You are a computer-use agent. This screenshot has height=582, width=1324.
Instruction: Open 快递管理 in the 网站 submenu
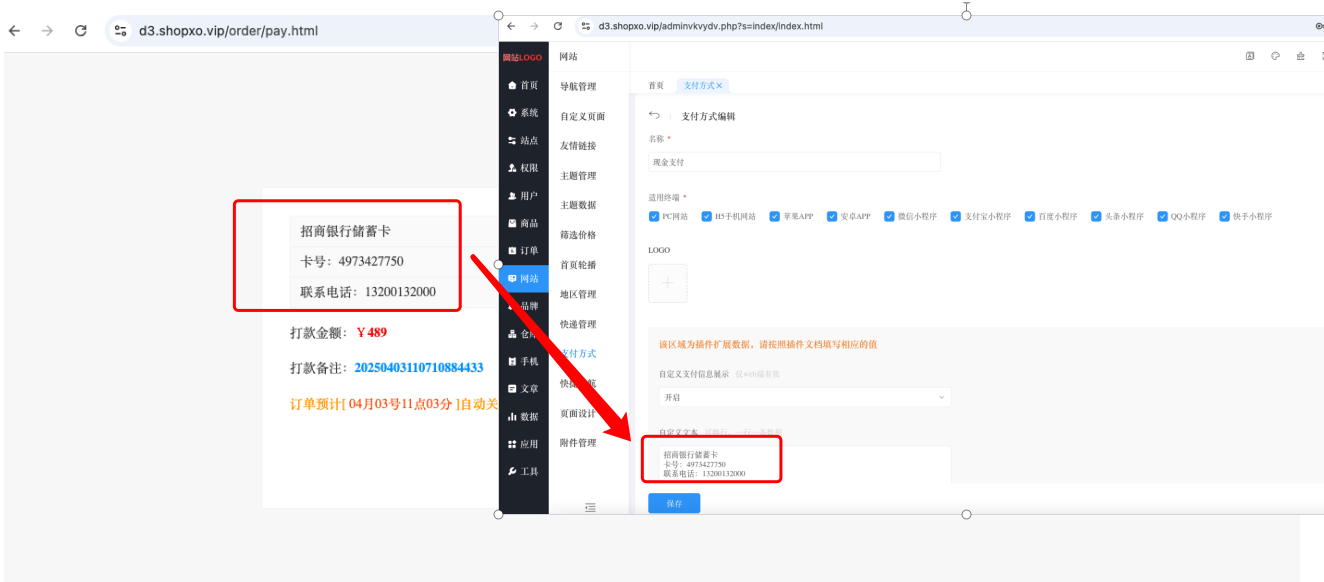click(578, 325)
